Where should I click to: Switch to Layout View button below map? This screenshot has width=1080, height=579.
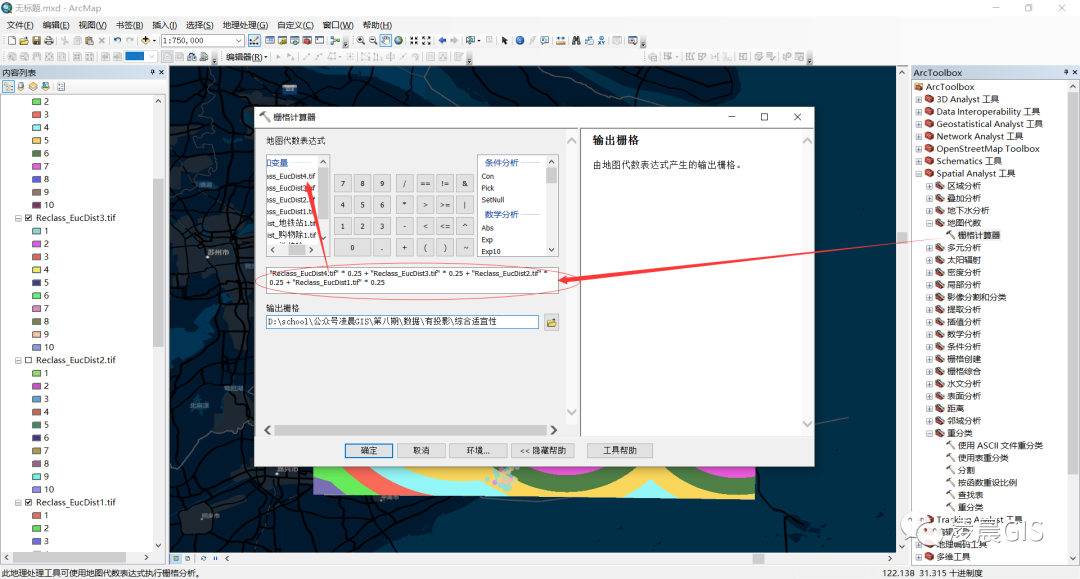pos(187,558)
